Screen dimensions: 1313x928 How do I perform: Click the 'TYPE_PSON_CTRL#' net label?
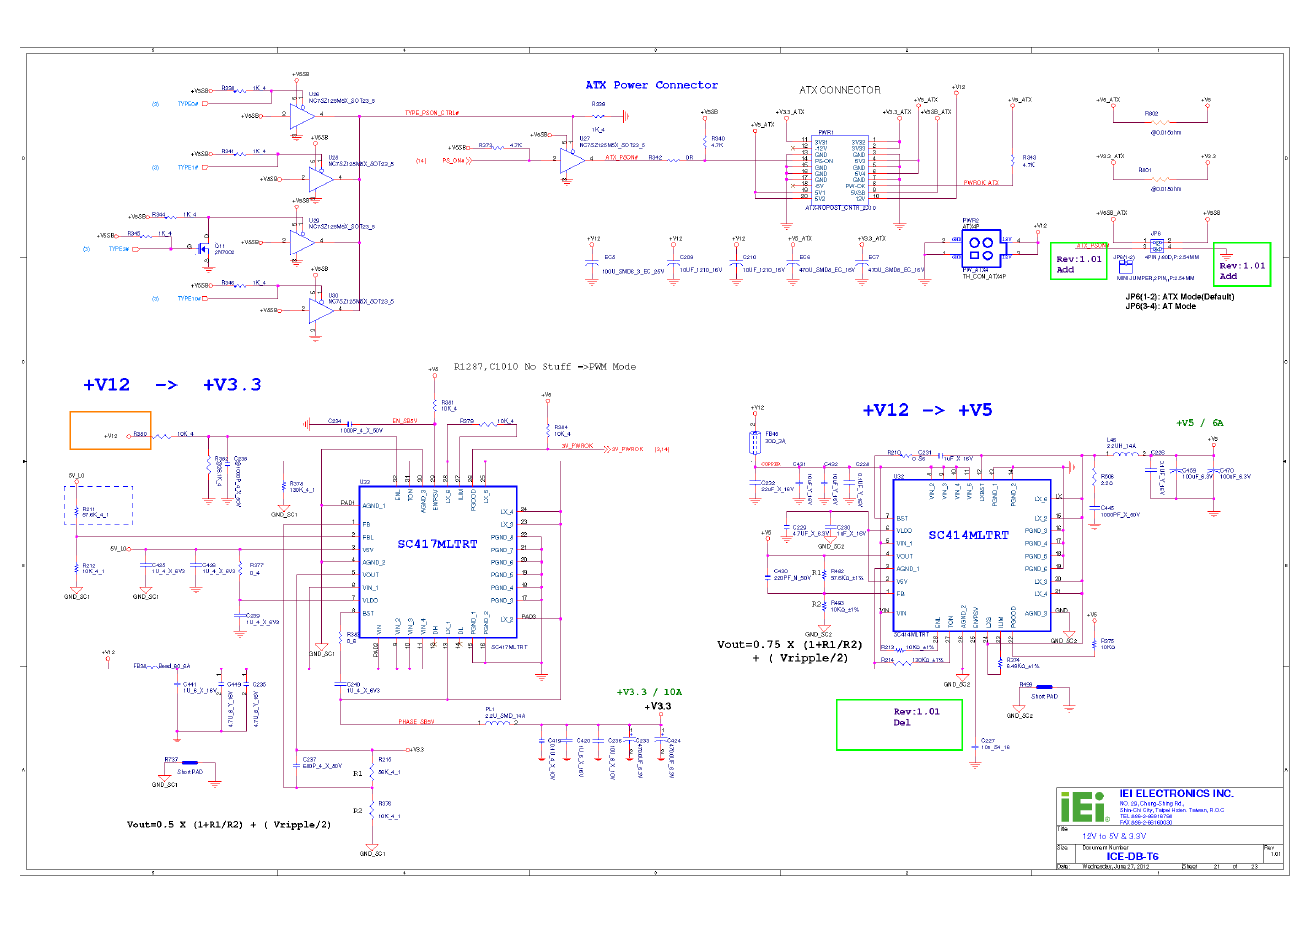[x=432, y=113]
